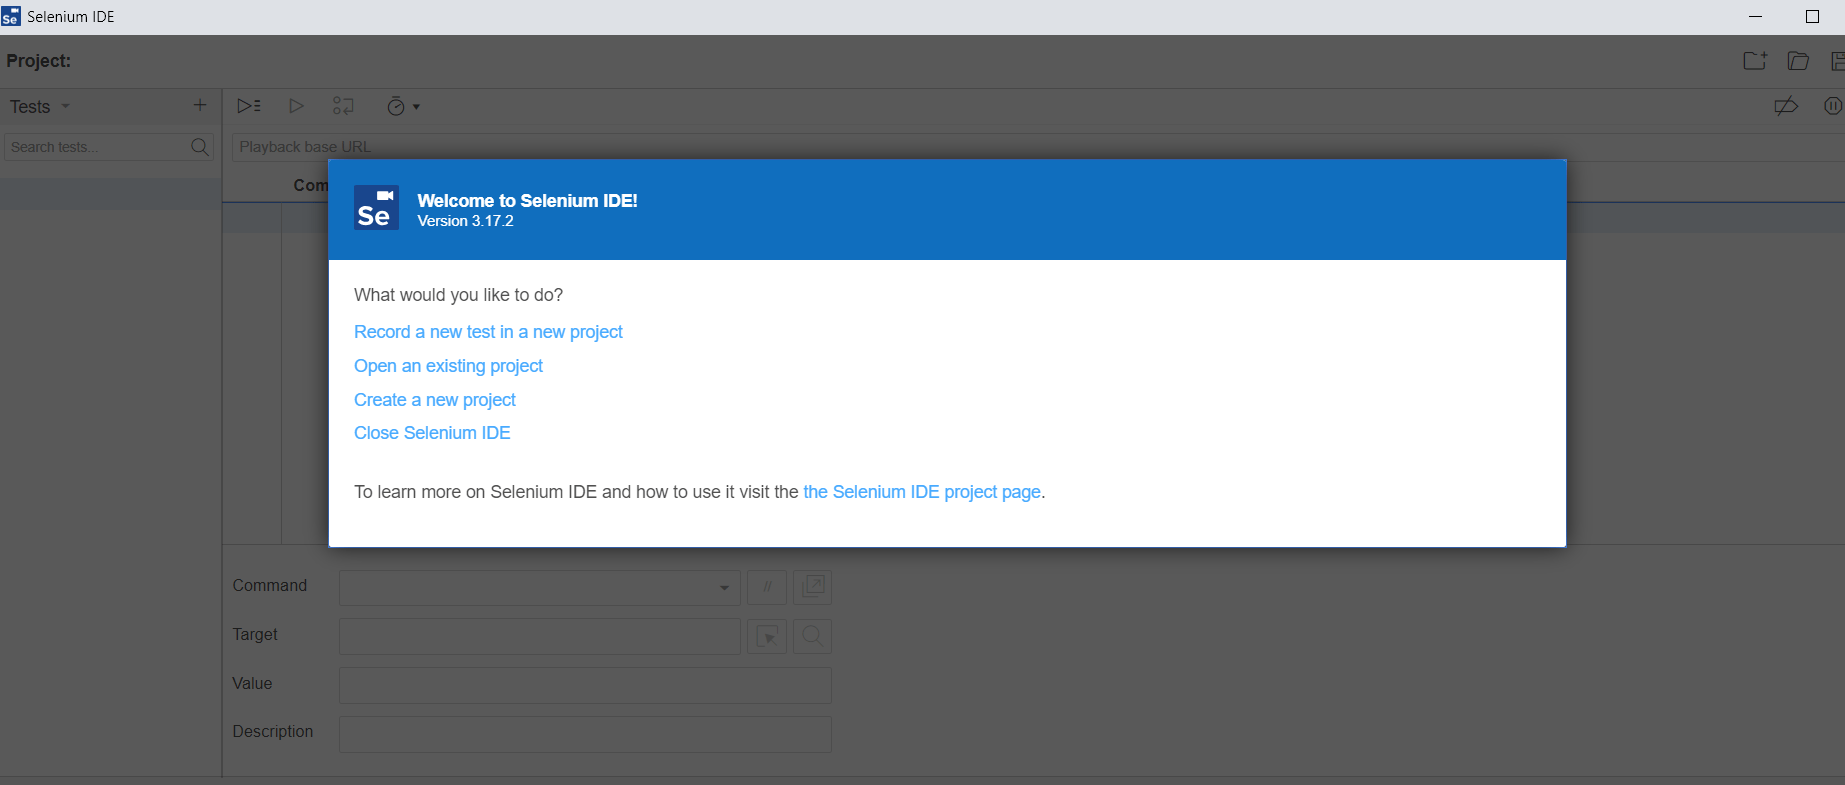
Task: Add a new test with plus icon
Action: tap(200, 105)
